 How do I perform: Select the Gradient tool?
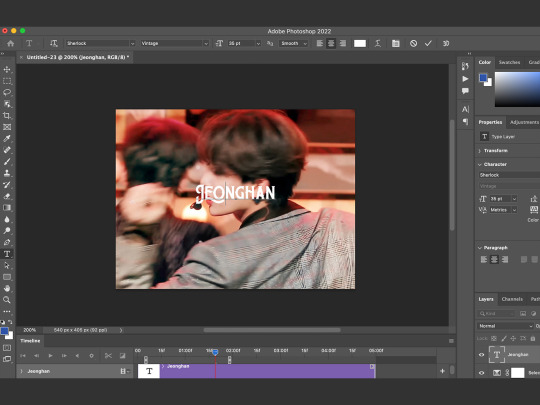click(x=7, y=208)
